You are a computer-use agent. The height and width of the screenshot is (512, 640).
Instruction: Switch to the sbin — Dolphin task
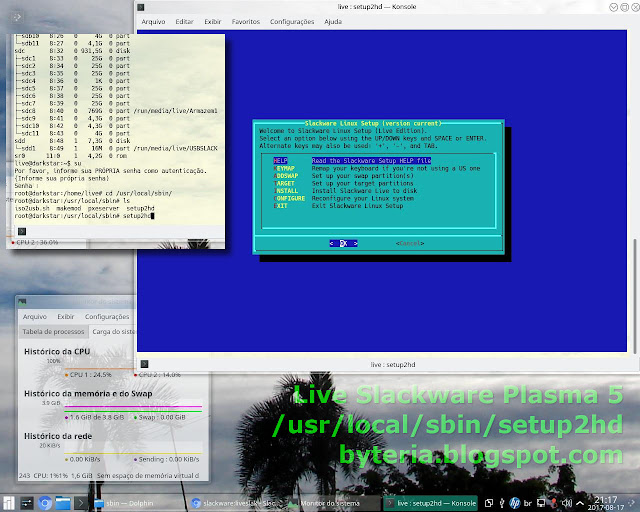[x=124, y=503]
